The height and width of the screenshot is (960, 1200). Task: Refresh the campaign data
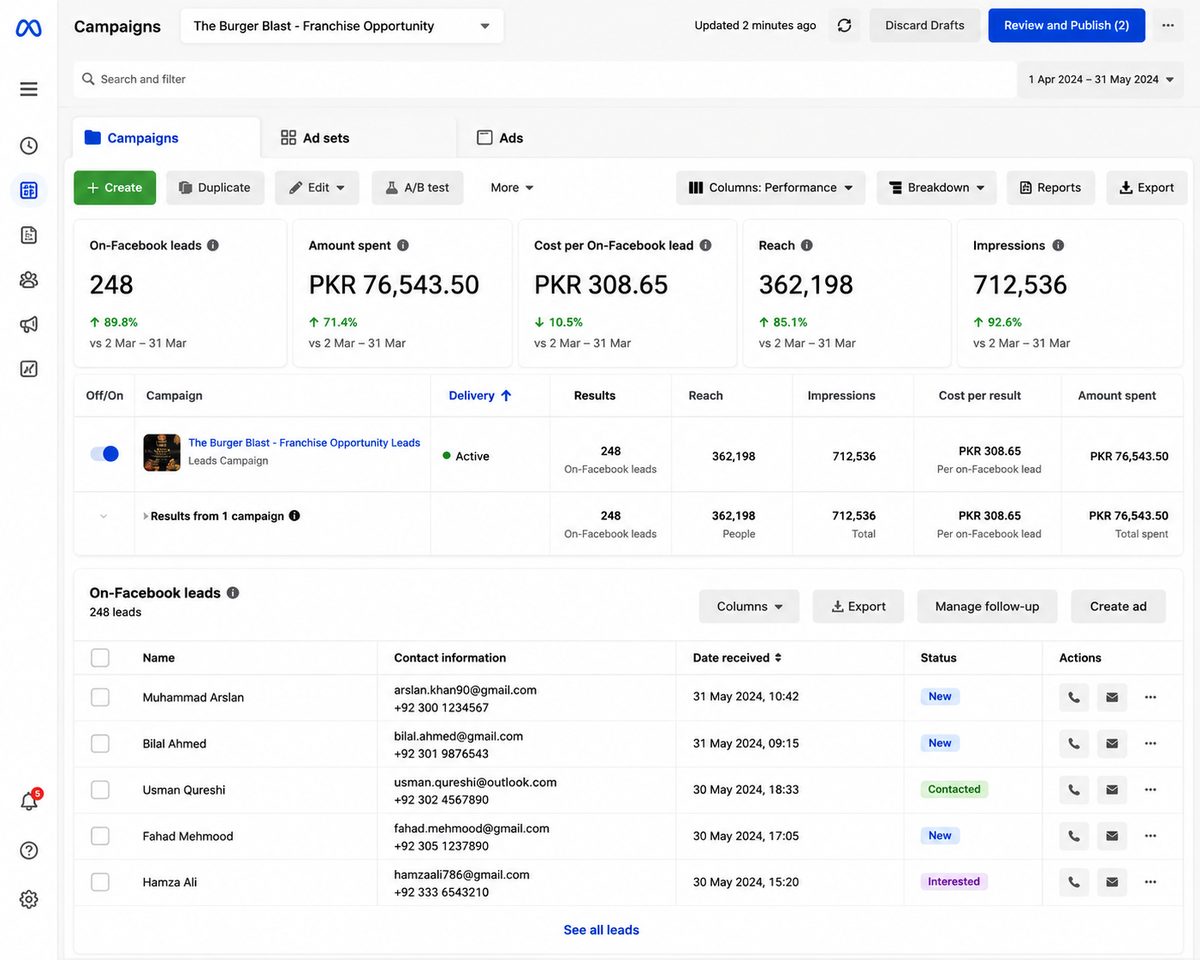(844, 26)
